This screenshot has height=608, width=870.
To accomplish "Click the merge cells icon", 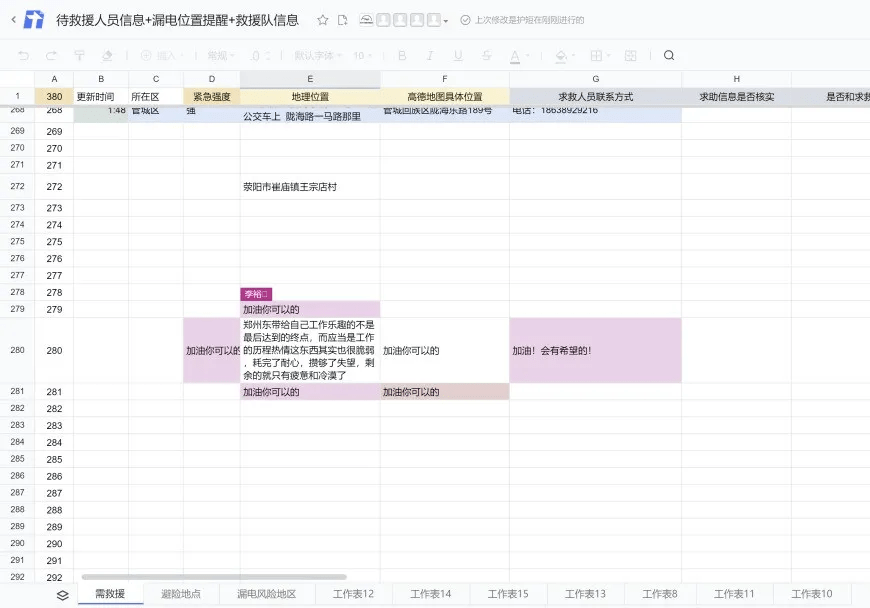I will [630, 55].
